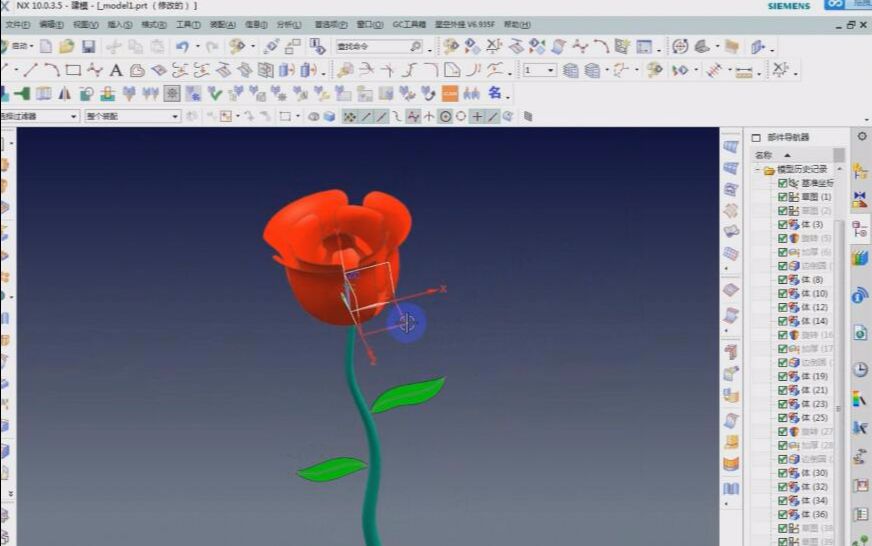Open the History clock sidebar tab
Viewport: 872px width, 546px height.
pos(860,369)
